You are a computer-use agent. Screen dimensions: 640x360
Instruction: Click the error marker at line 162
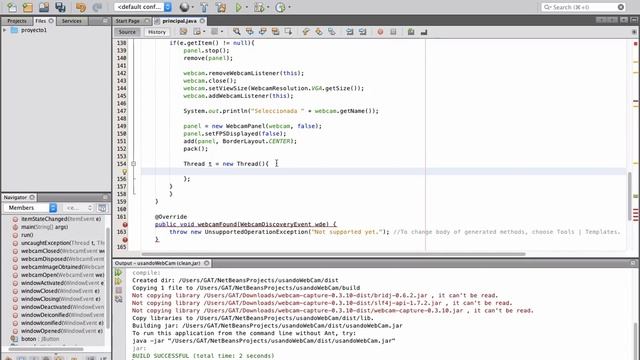tap(125, 224)
